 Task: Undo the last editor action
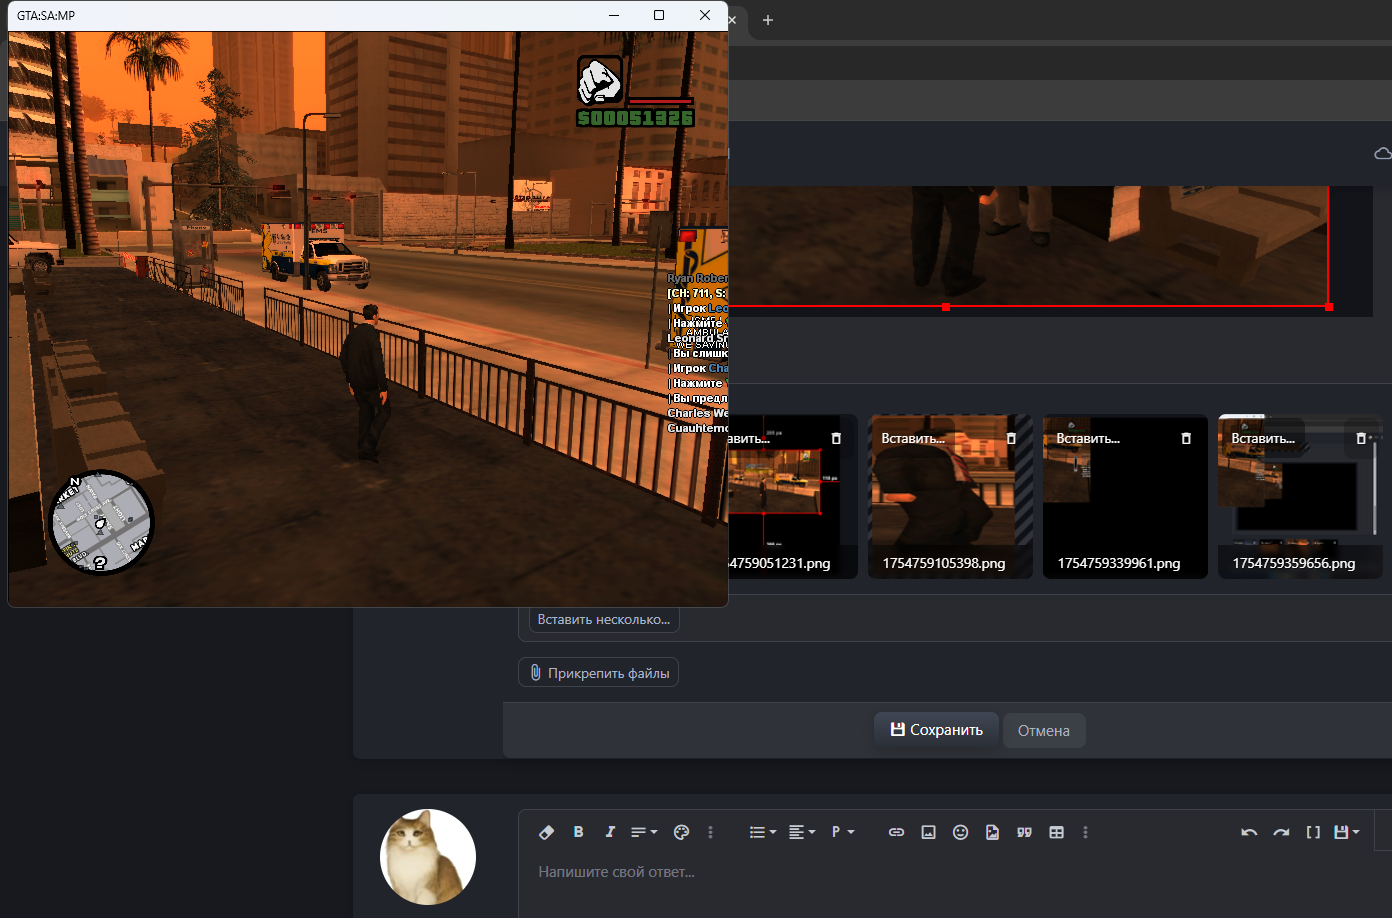coord(1249,832)
